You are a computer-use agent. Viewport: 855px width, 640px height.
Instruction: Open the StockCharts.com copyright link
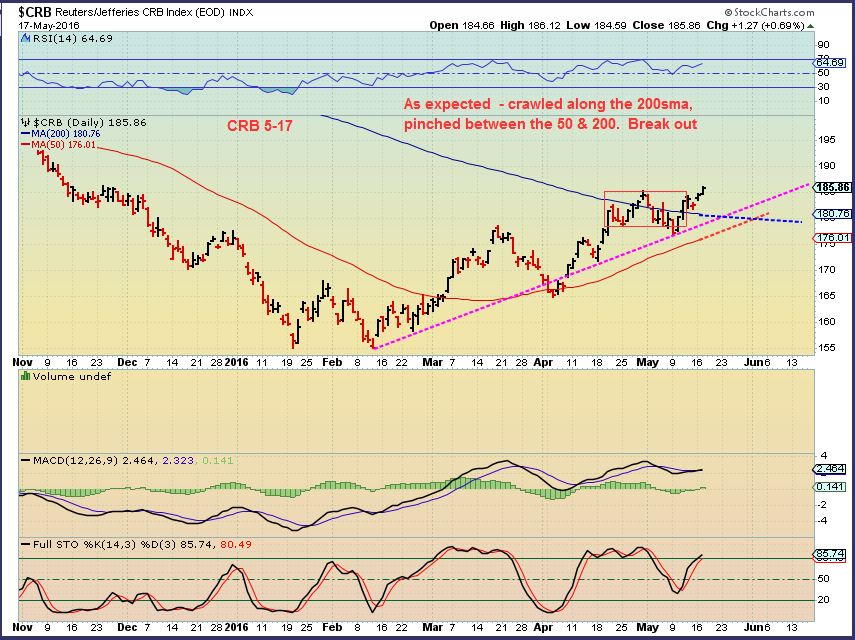(x=769, y=12)
